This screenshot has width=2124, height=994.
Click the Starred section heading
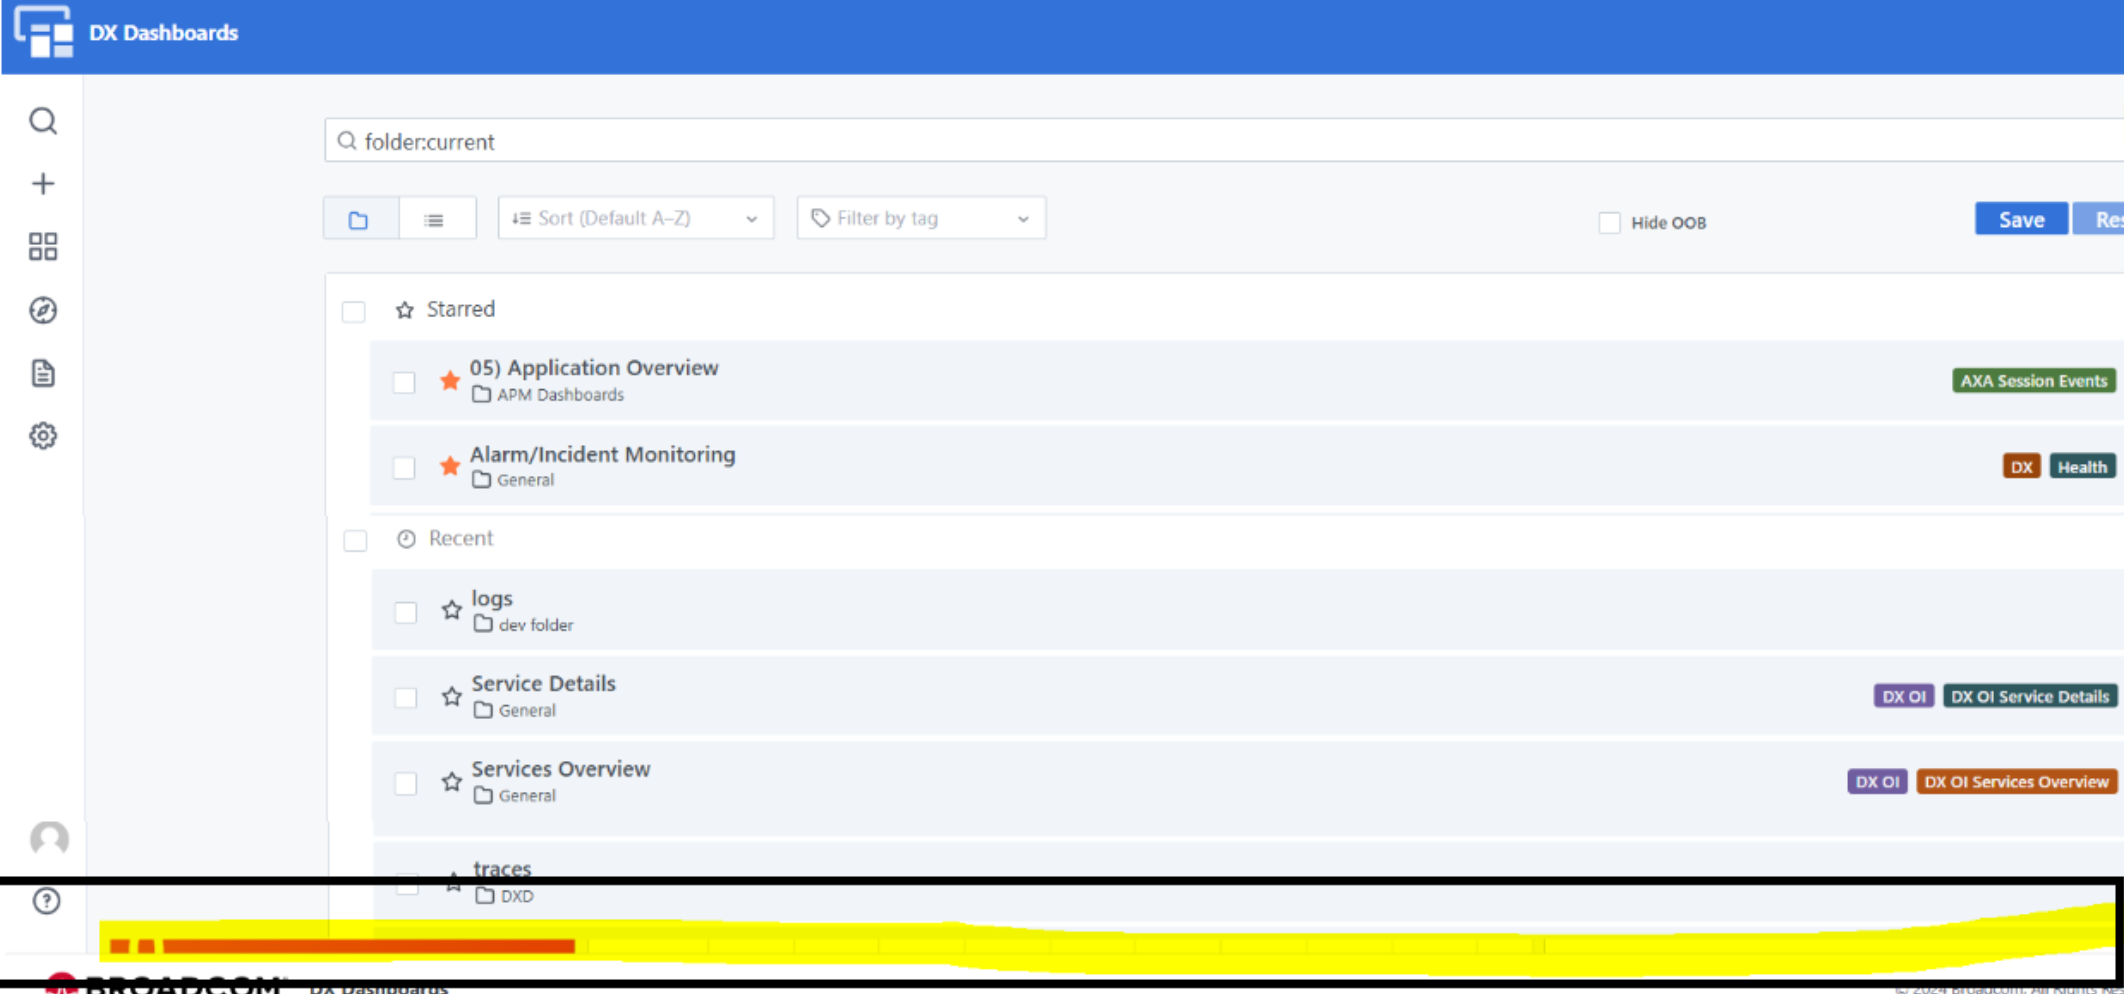click(x=461, y=309)
